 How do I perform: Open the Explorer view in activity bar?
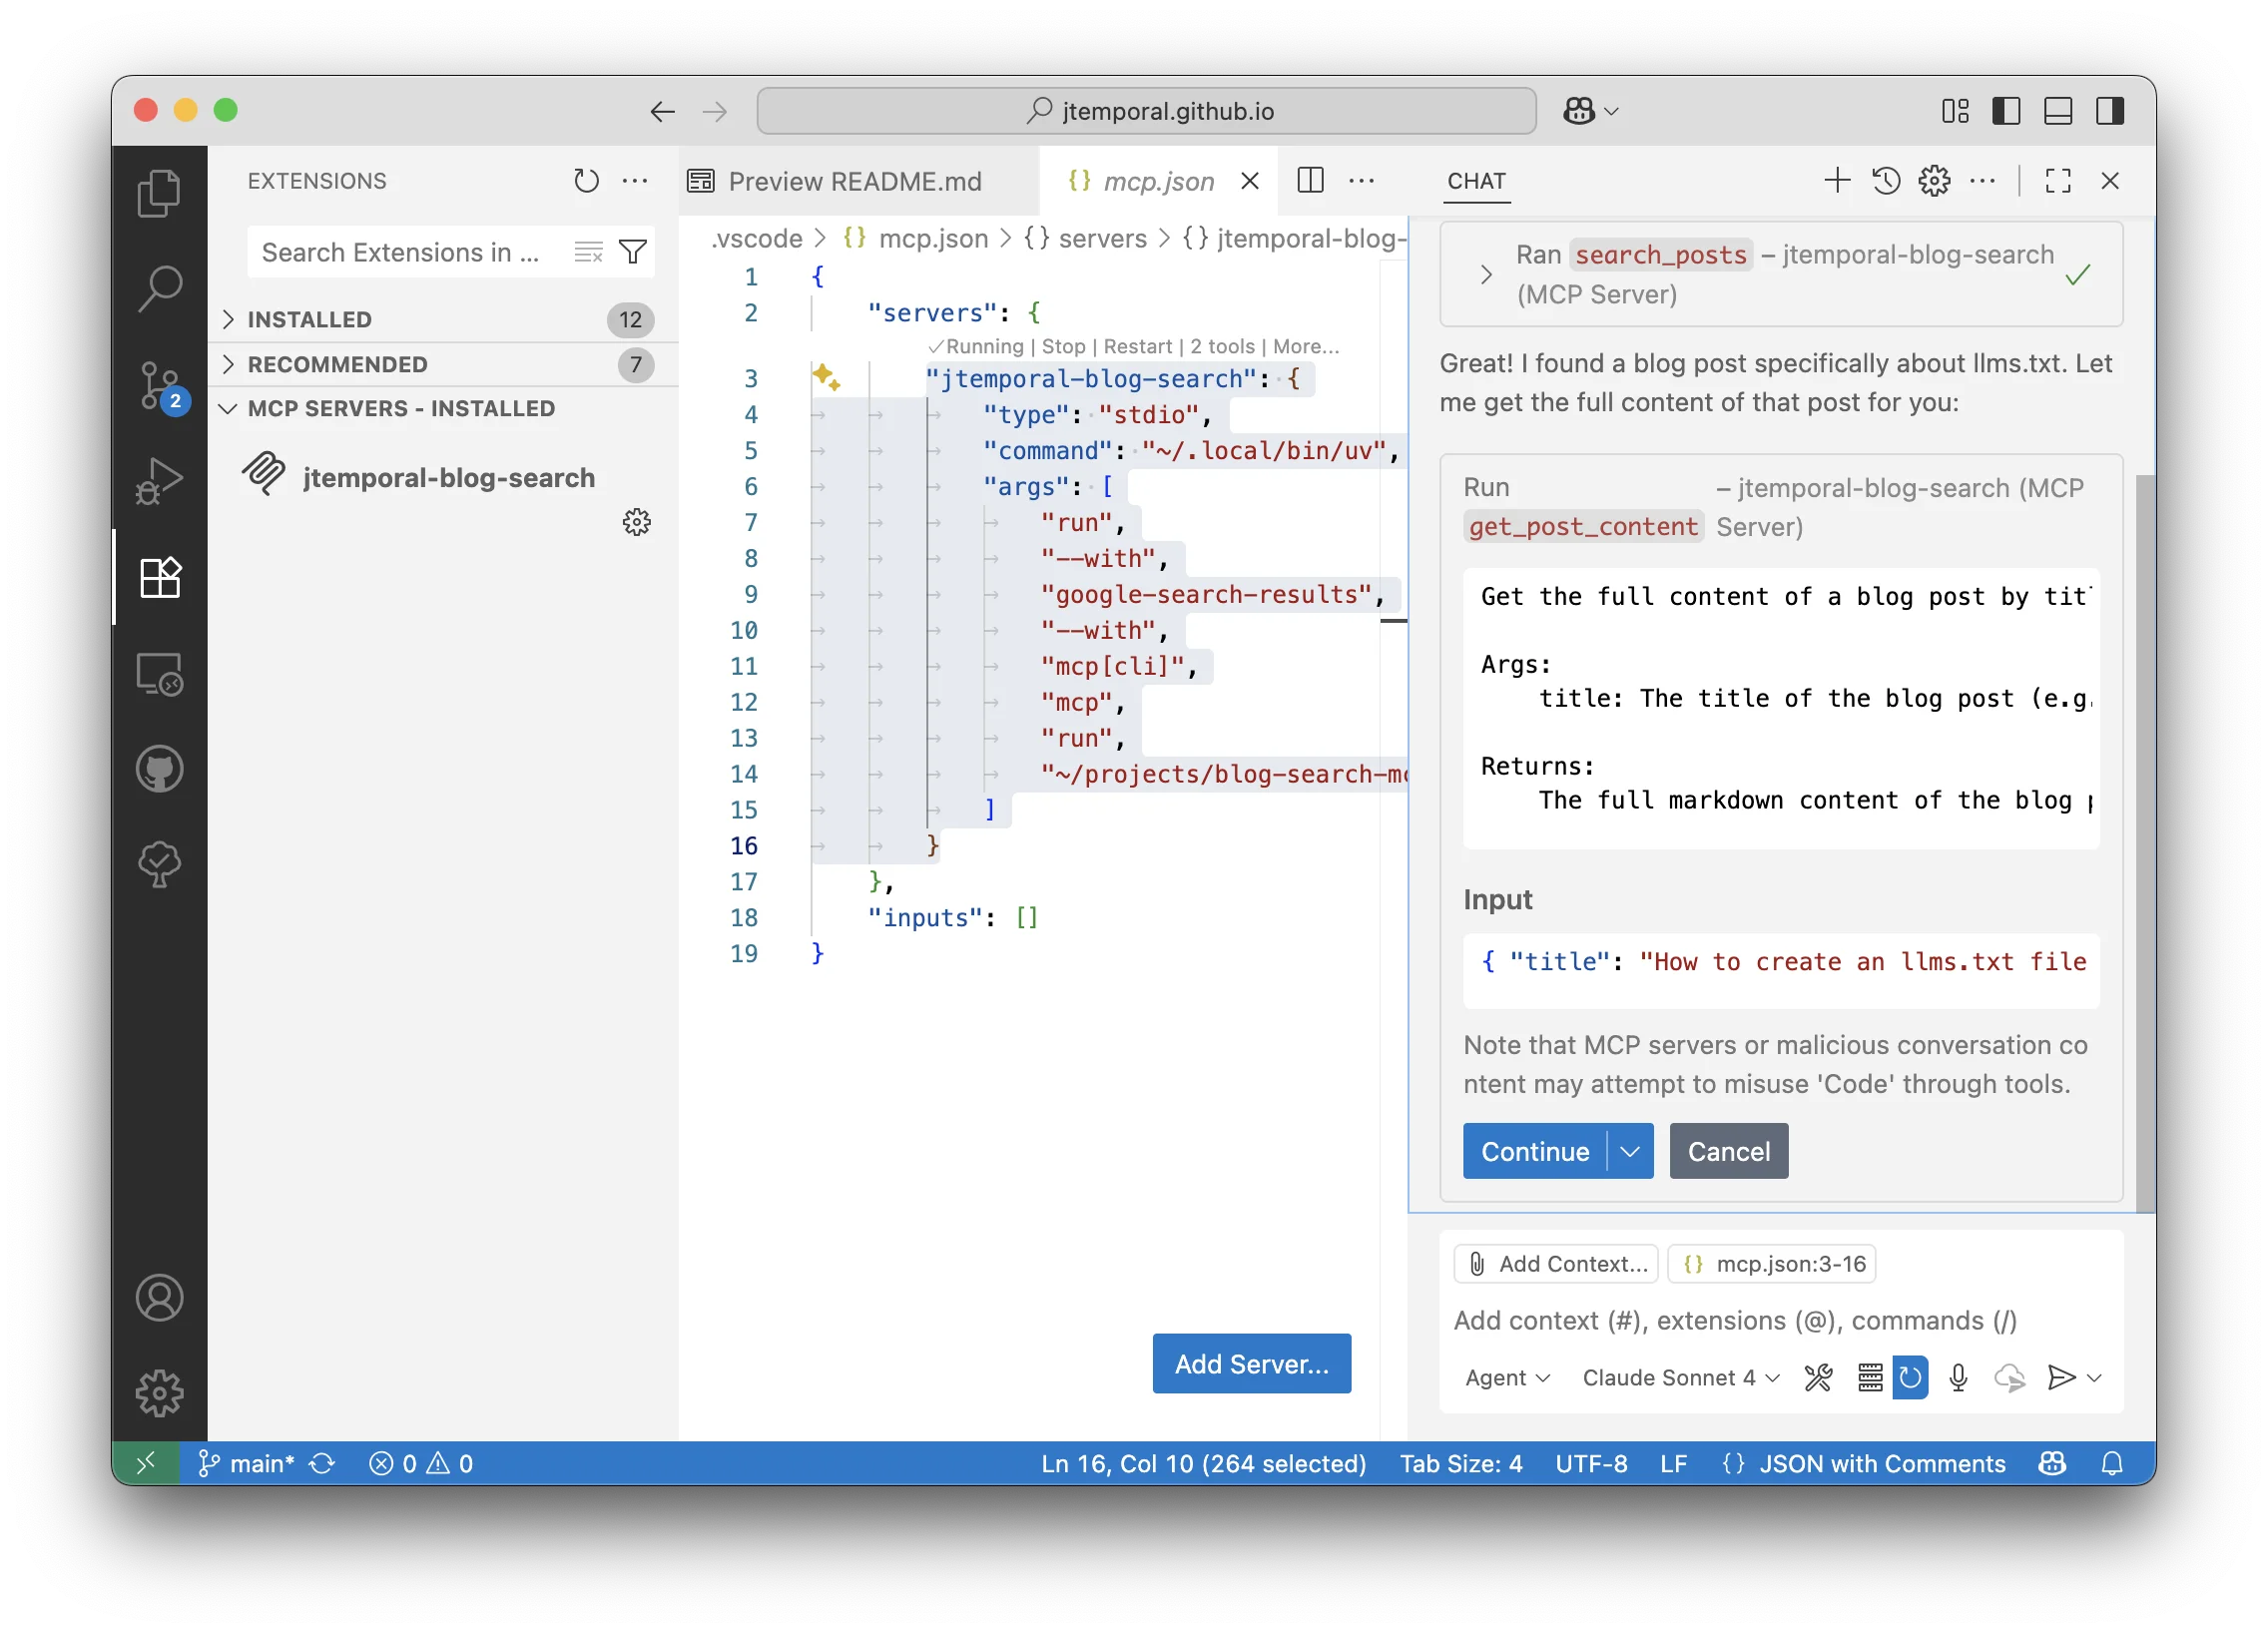(159, 192)
